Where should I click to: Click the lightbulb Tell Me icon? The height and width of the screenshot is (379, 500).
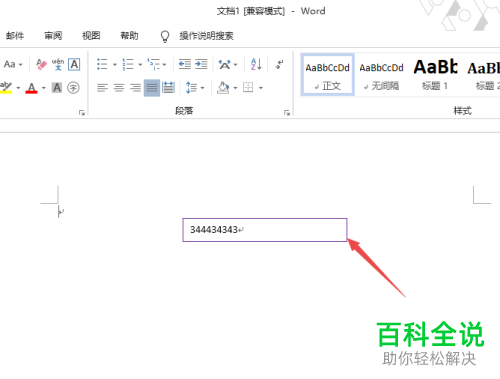(x=165, y=36)
